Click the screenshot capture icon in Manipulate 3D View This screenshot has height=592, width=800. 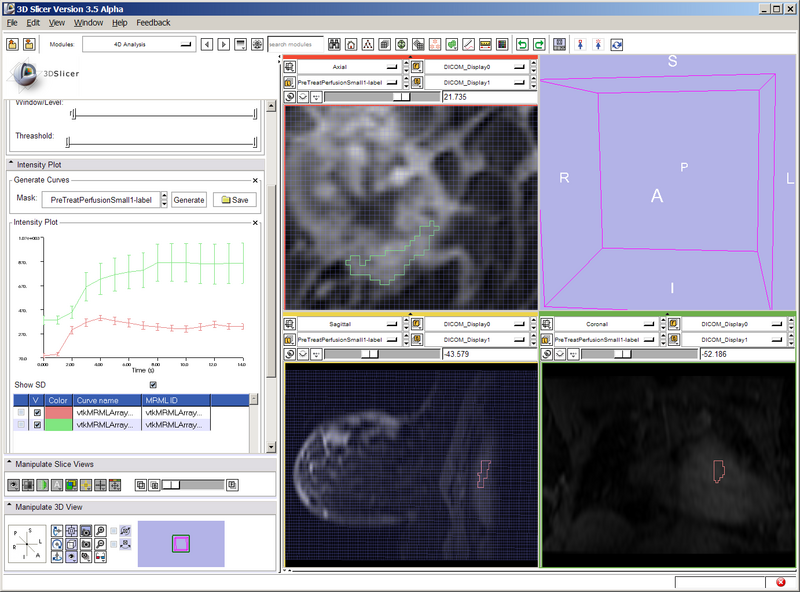(x=85, y=532)
